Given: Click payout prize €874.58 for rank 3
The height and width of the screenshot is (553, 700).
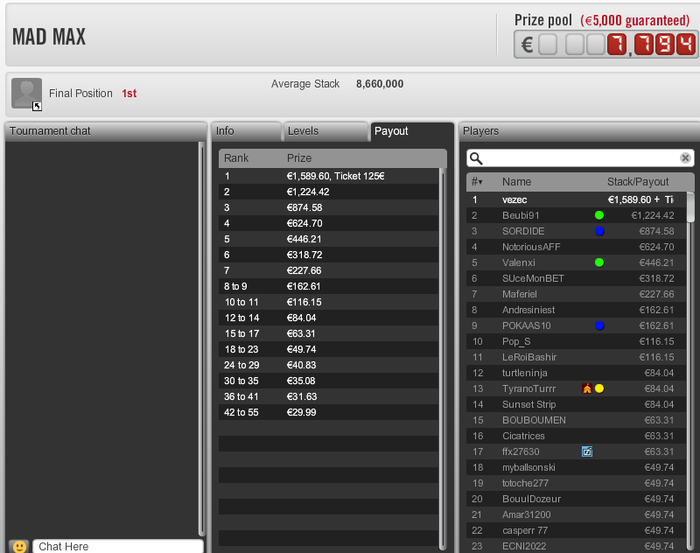Looking at the screenshot, I should [304, 208].
